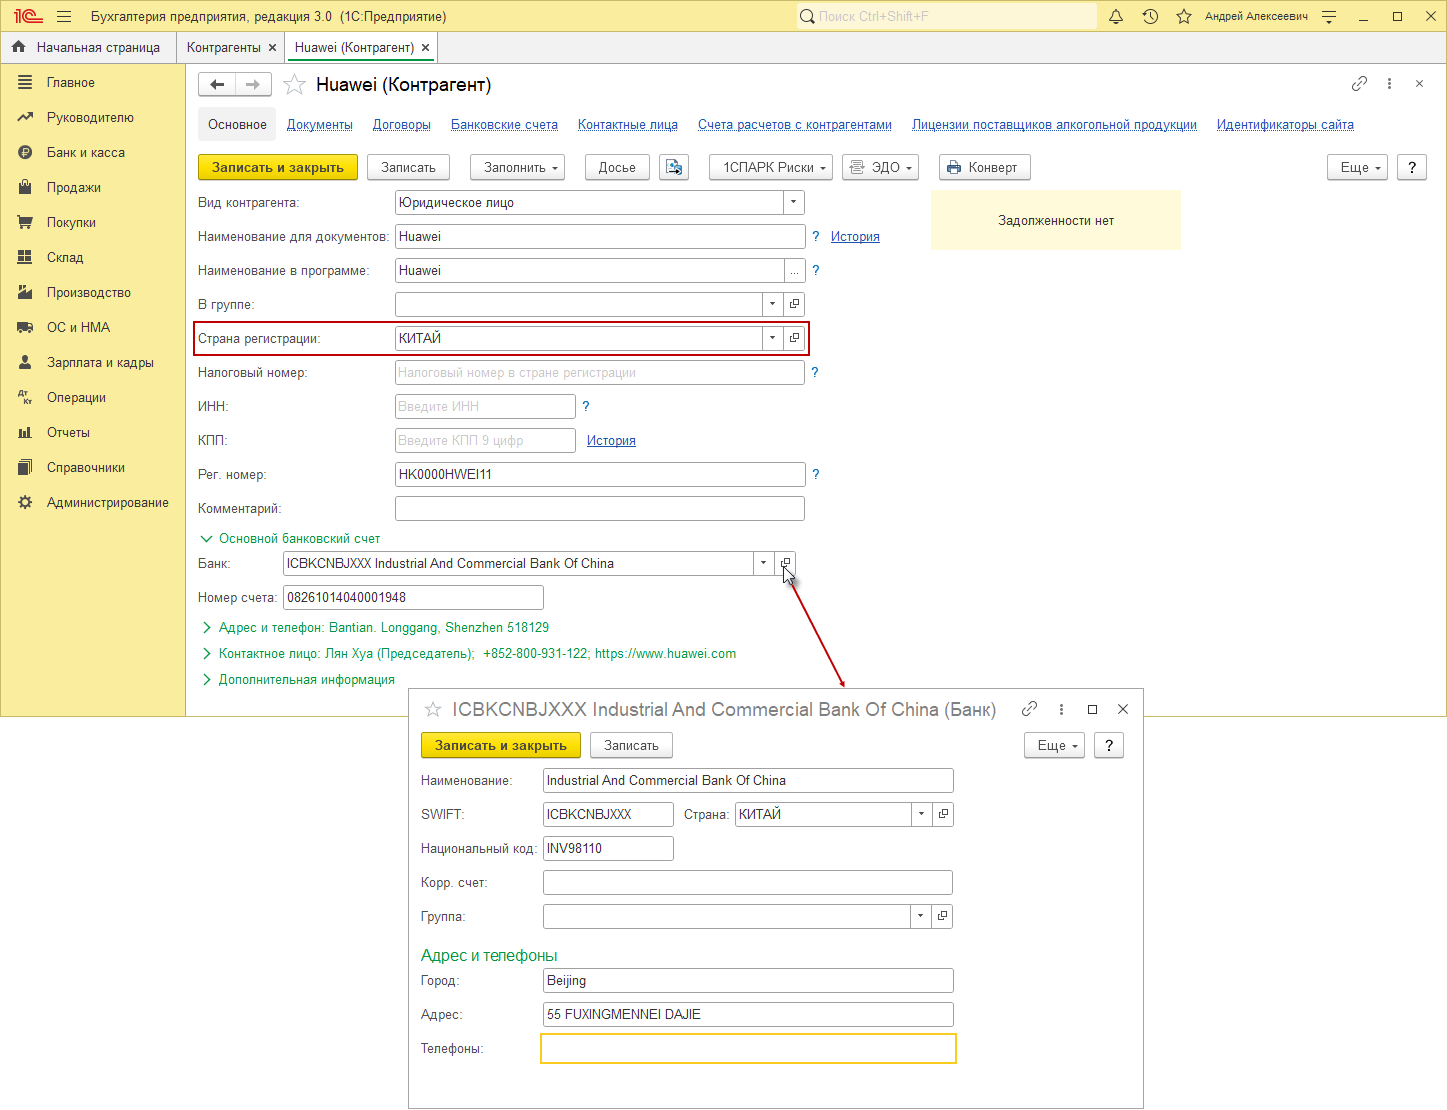Open Банковские счета tab link
This screenshot has width=1447, height=1110.
[504, 125]
